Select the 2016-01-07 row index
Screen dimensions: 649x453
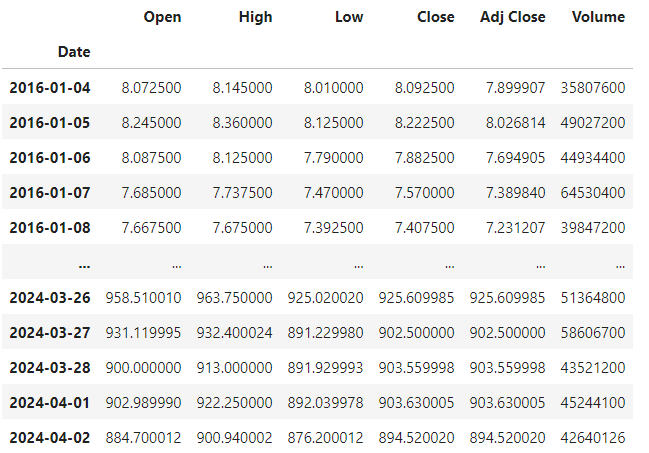click(50, 193)
